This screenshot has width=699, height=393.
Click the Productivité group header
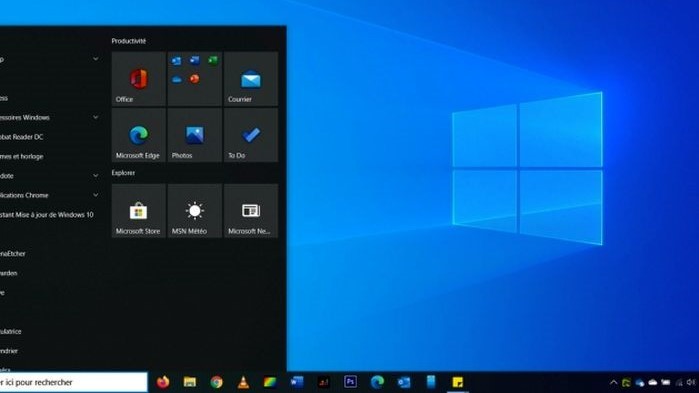[x=129, y=41]
